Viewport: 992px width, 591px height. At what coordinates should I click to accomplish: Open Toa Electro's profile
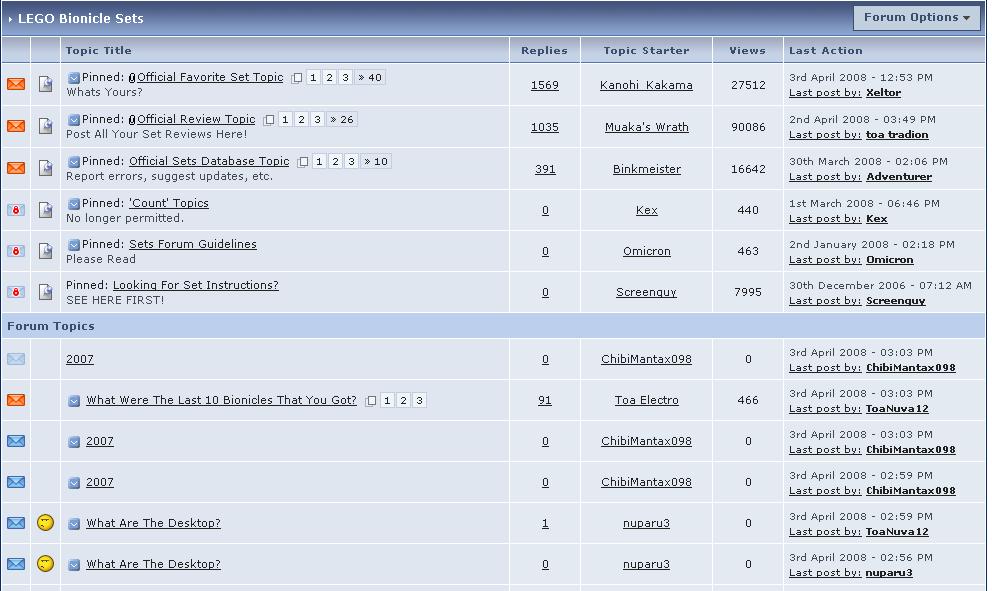pos(647,400)
